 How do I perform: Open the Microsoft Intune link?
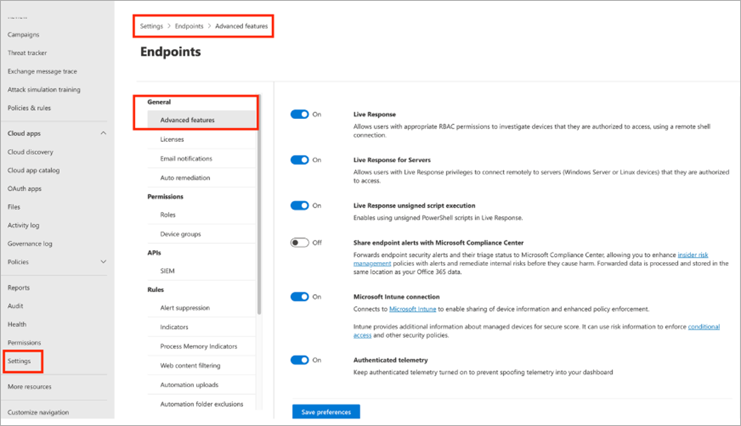tap(410, 309)
